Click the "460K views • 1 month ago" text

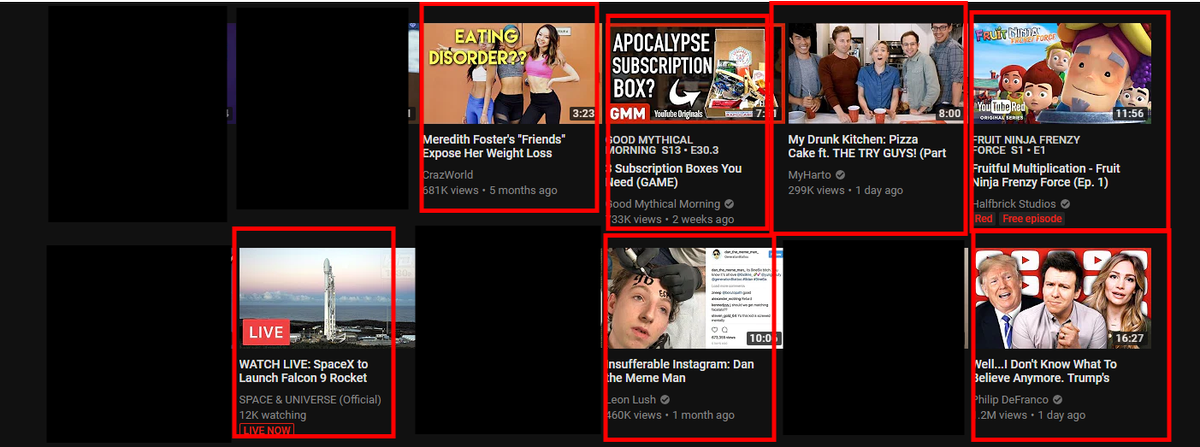point(670,415)
